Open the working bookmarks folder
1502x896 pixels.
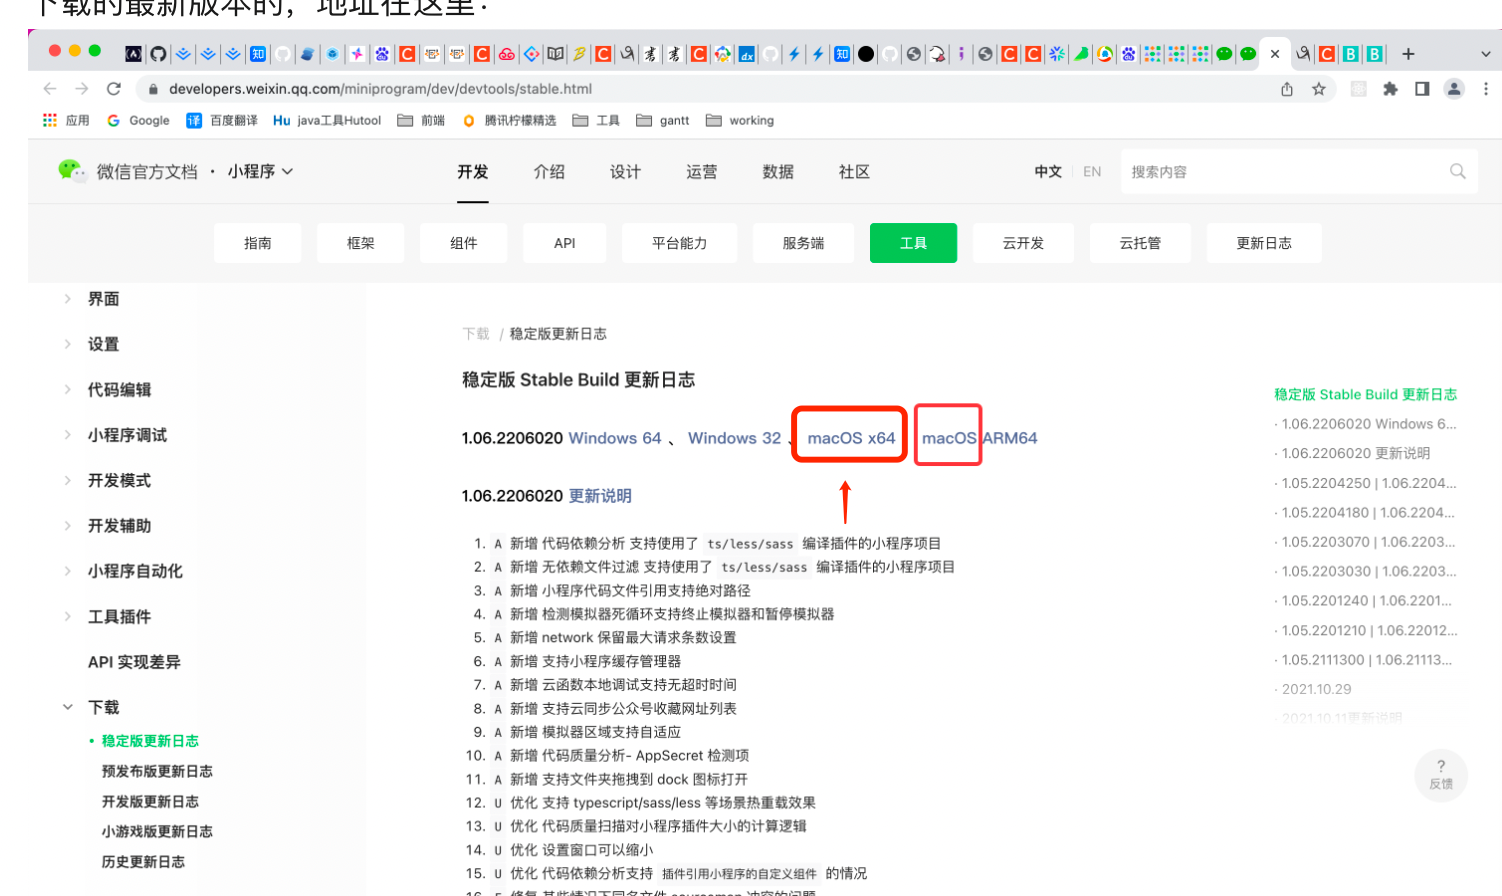pyautogui.click(x=740, y=120)
